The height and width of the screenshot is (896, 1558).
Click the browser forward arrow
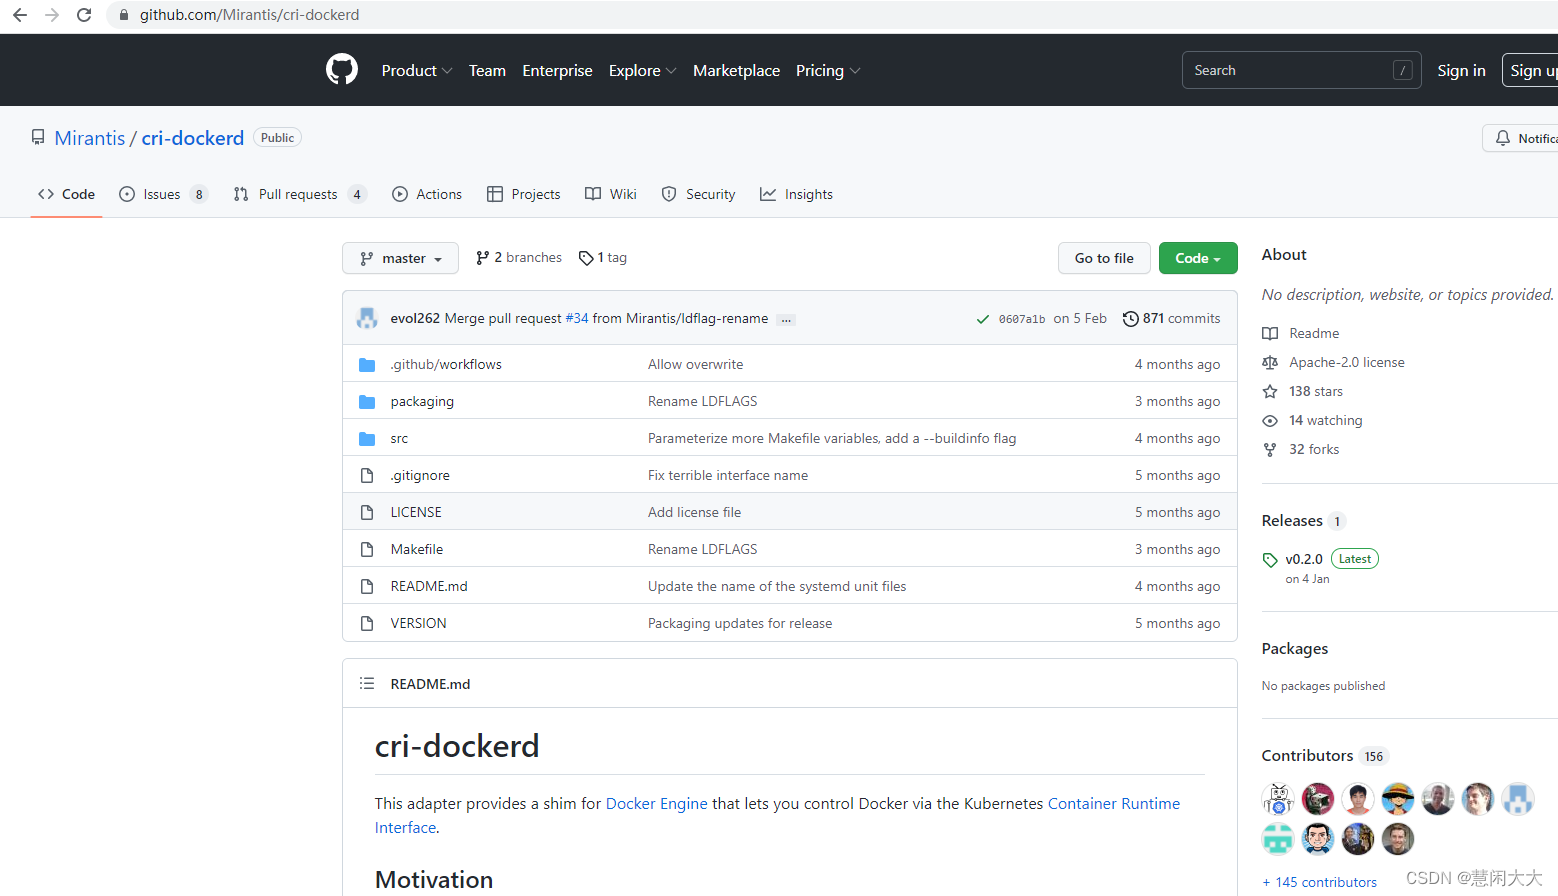pos(52,15)
